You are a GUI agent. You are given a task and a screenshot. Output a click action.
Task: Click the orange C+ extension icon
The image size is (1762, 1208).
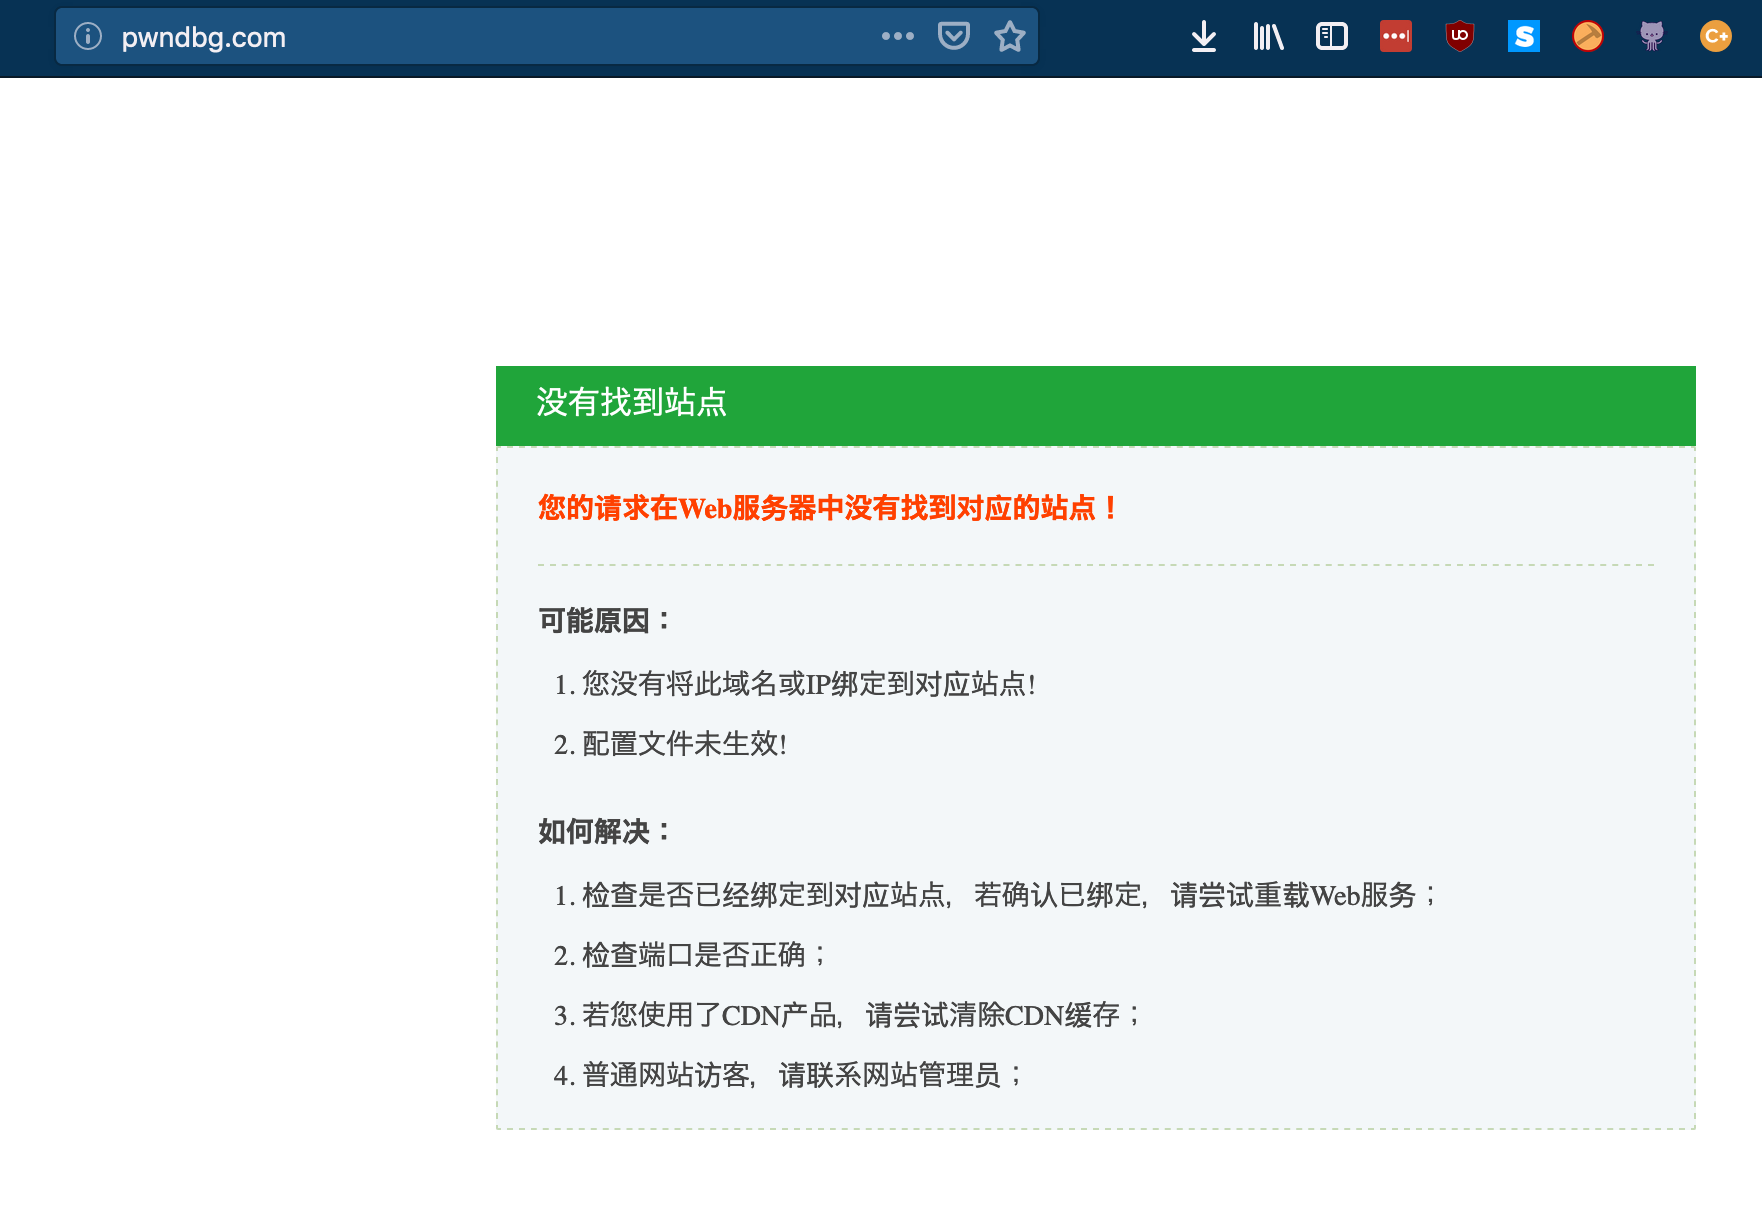1717,36
